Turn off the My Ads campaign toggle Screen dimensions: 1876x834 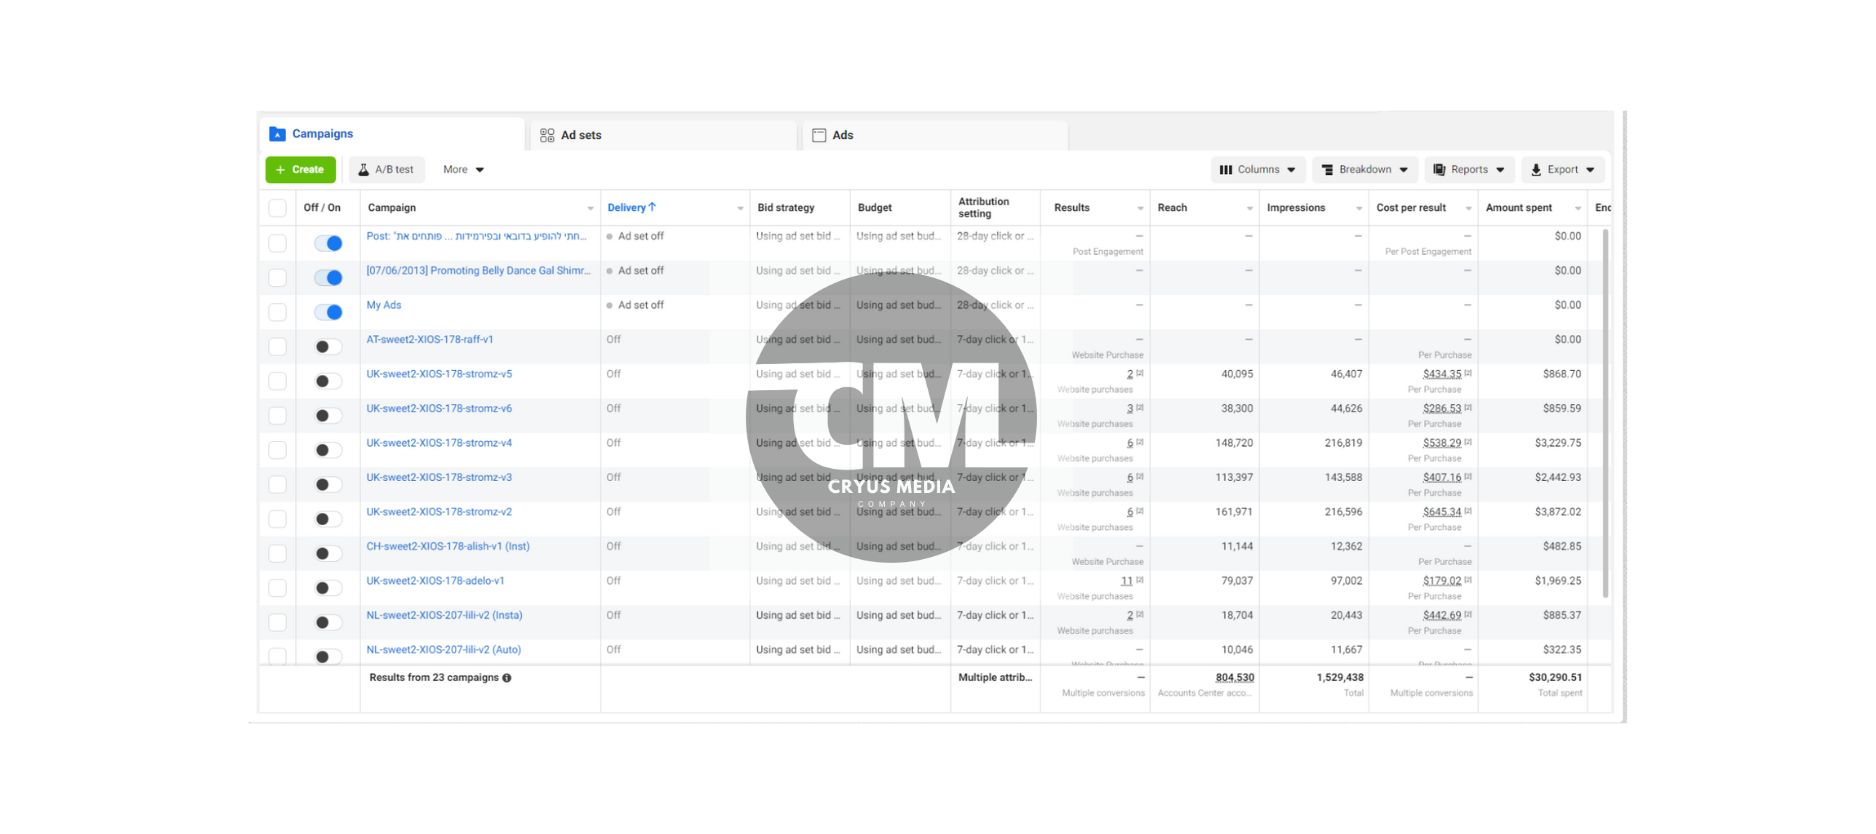tap(328, 312)
